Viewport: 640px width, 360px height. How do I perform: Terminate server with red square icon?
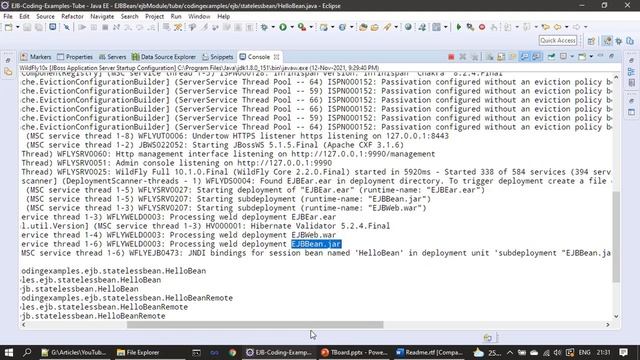click(x=451, y=57)
